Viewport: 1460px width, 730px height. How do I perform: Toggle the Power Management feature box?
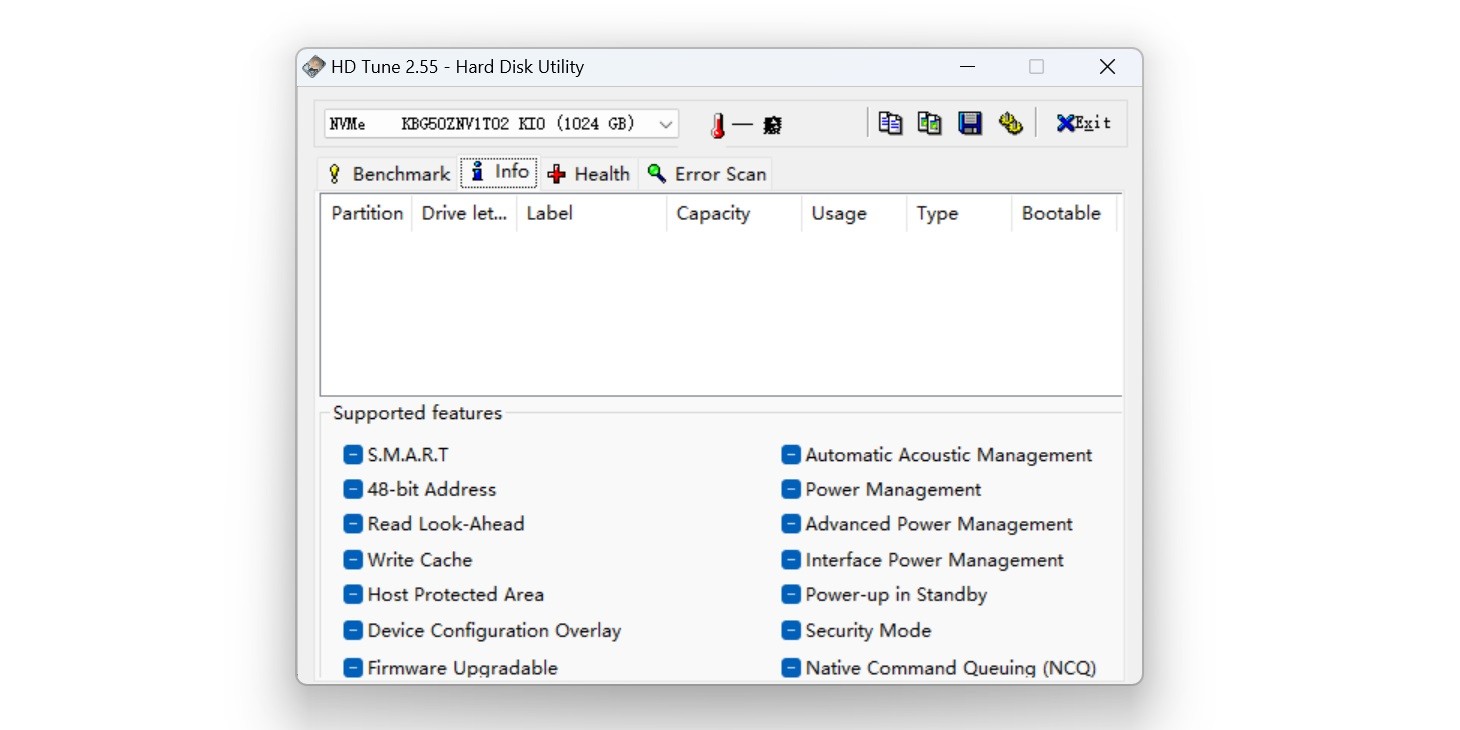coord(790,490)
